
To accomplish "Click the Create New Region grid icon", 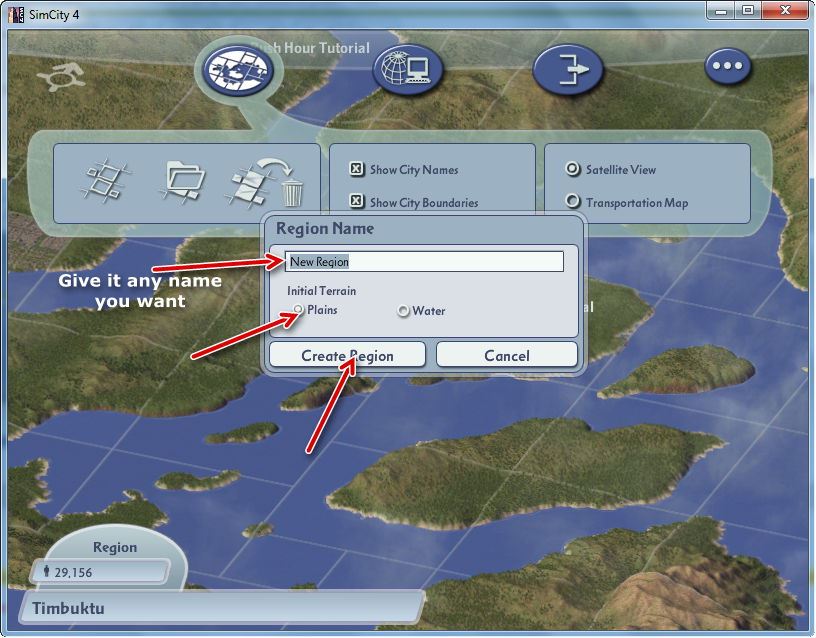I will click(105, 181).
